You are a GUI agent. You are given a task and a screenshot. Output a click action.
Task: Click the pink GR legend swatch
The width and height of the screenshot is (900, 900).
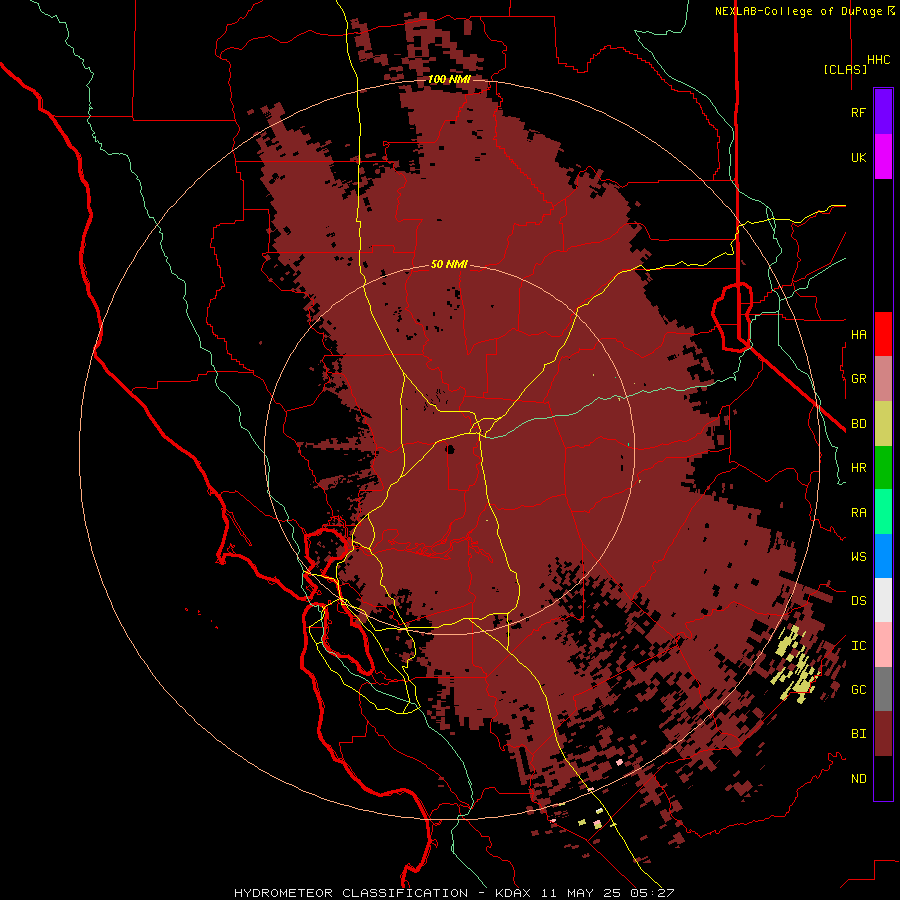[883, 379]
